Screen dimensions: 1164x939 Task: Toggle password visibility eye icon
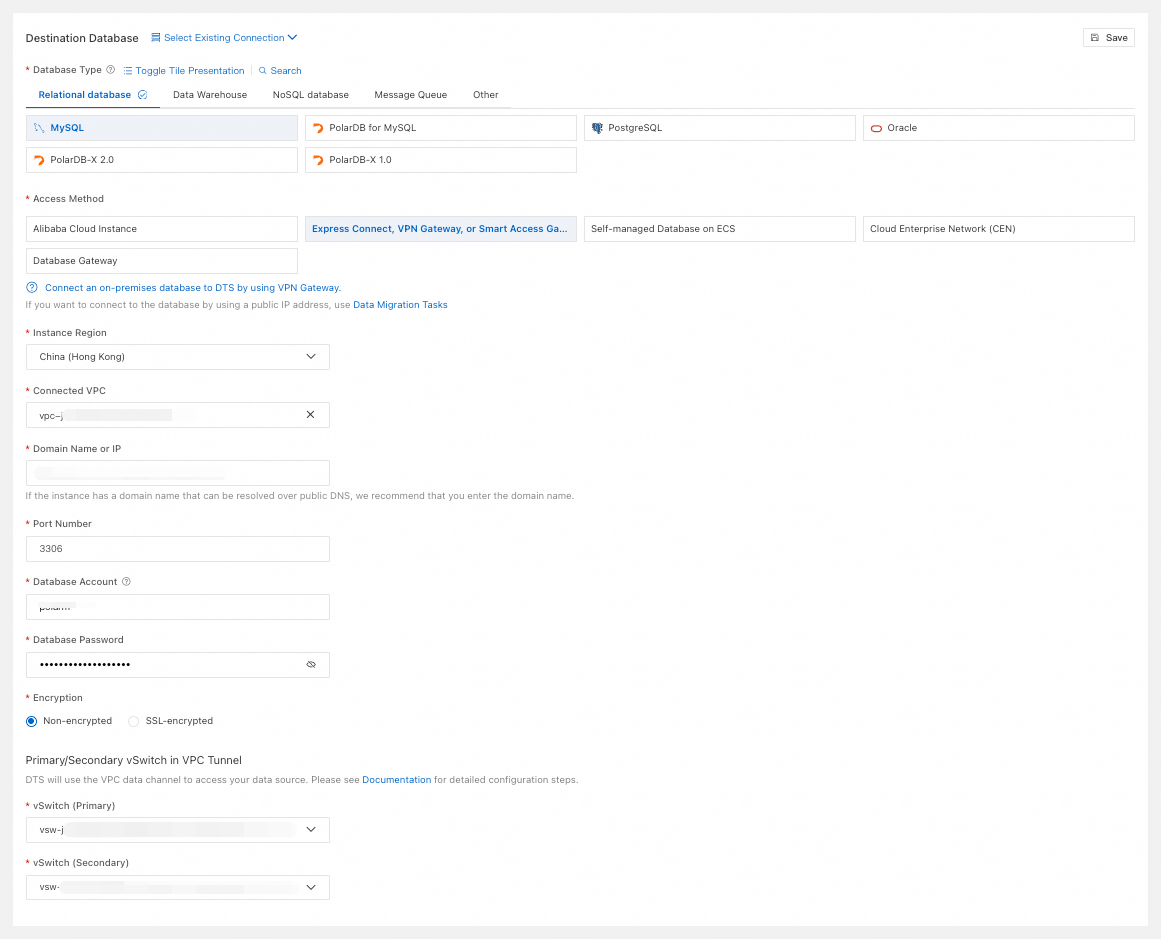(x=312, y=665)
